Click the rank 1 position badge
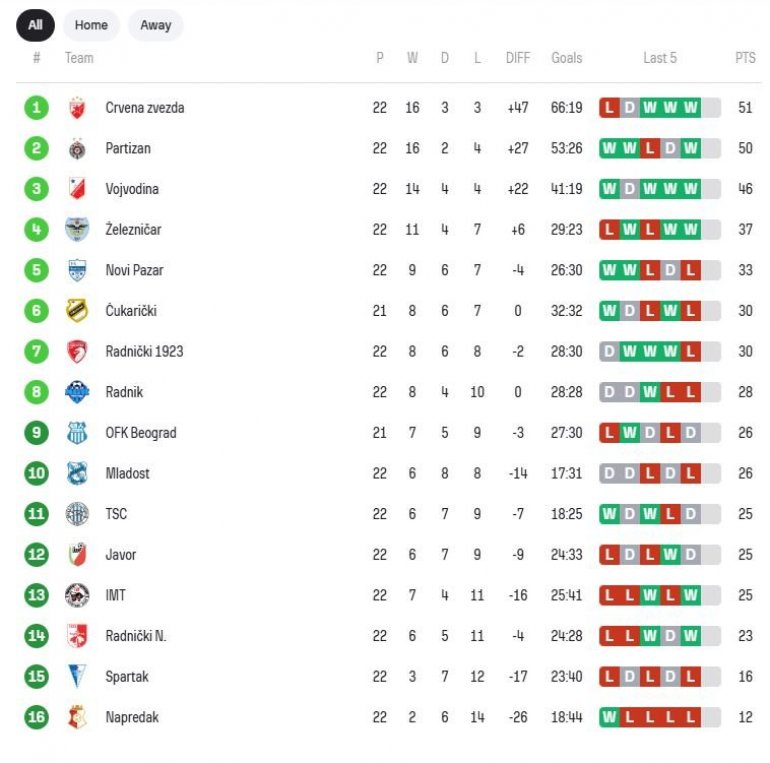770x763 pixels. pos(36,108)
